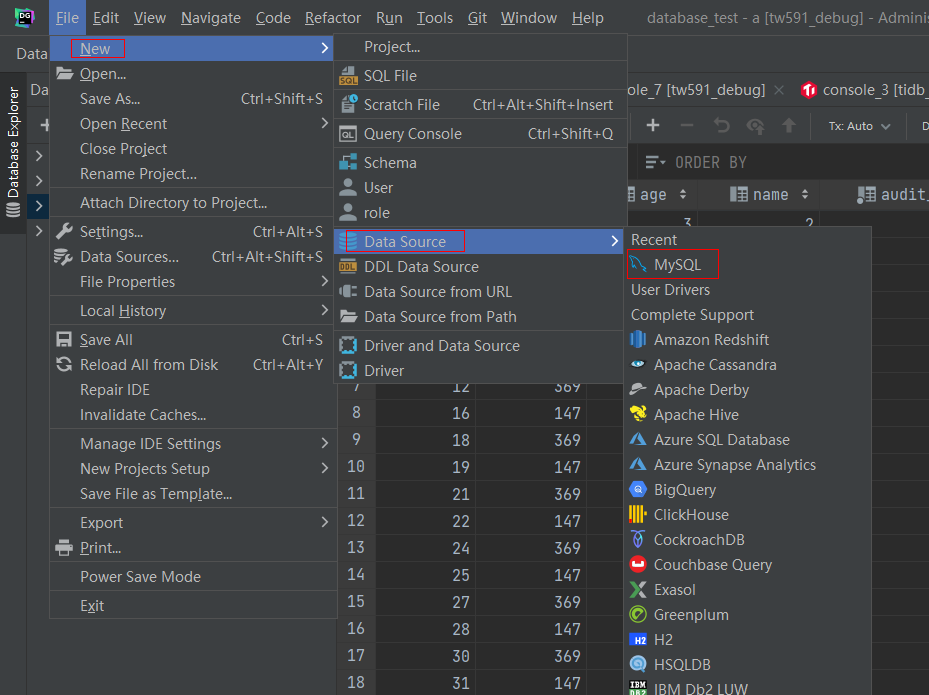Open the Refactor menu
The height and width of the screenshot is (695, 929).
[333, 18]
